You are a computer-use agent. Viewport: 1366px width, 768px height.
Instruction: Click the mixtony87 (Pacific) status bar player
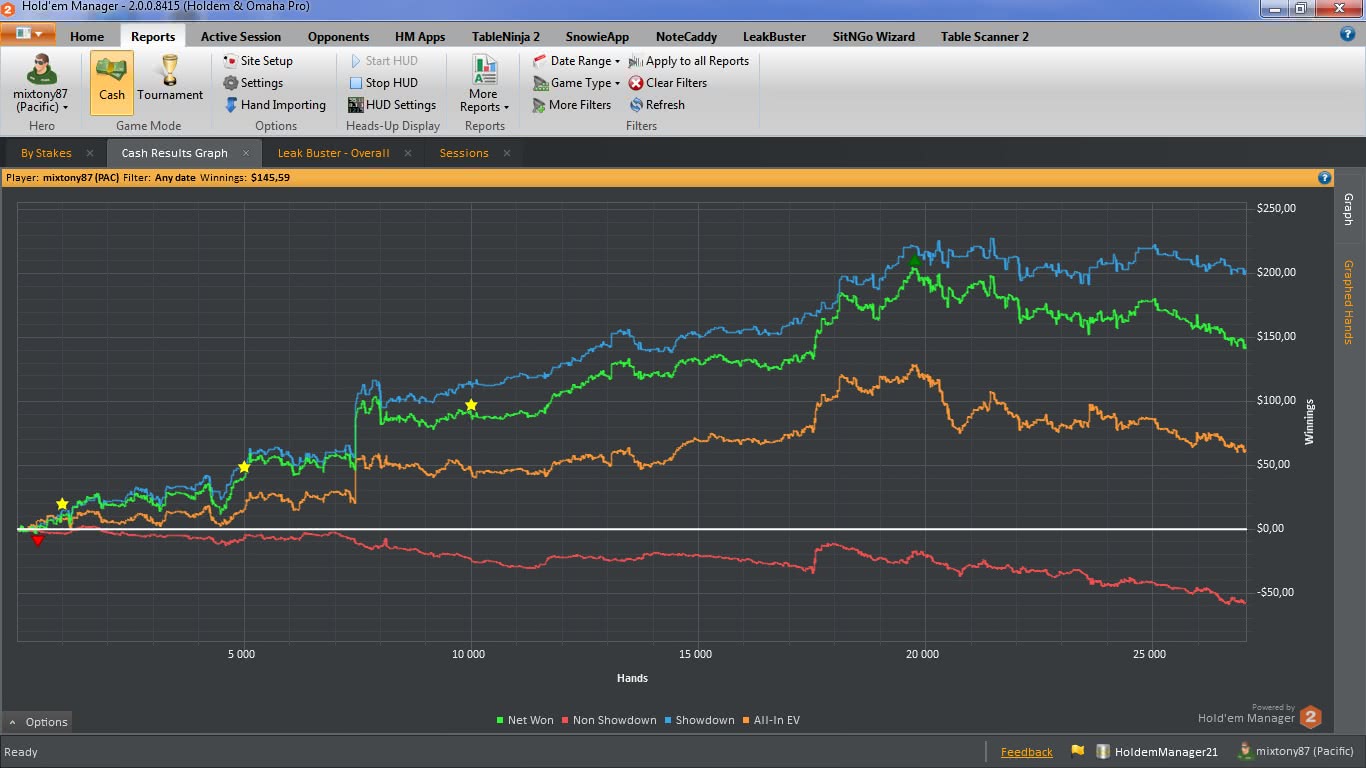pyautogui.click(x=1296, y=752)
